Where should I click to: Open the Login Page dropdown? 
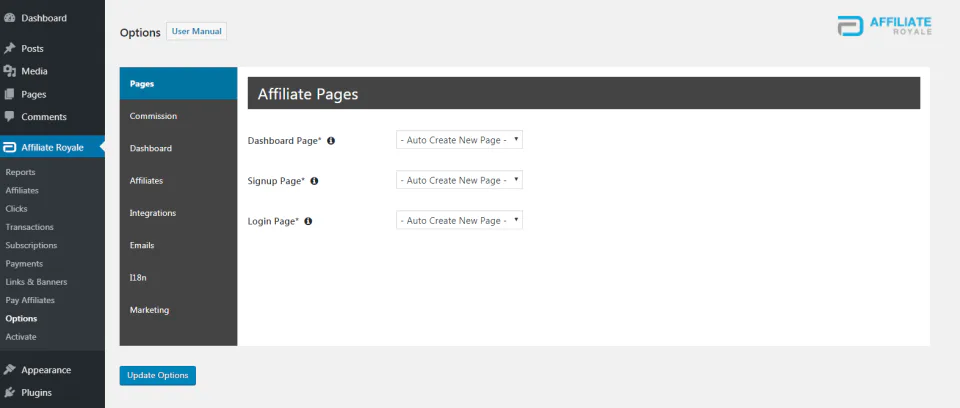[459, 221]
